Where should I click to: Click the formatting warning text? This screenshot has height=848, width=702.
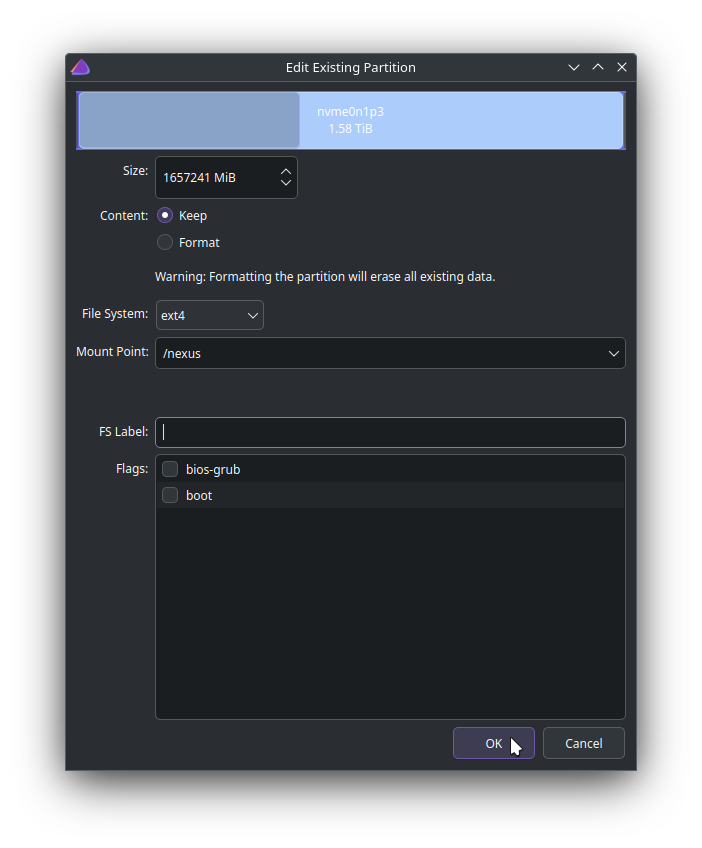[x=325, y=276]
